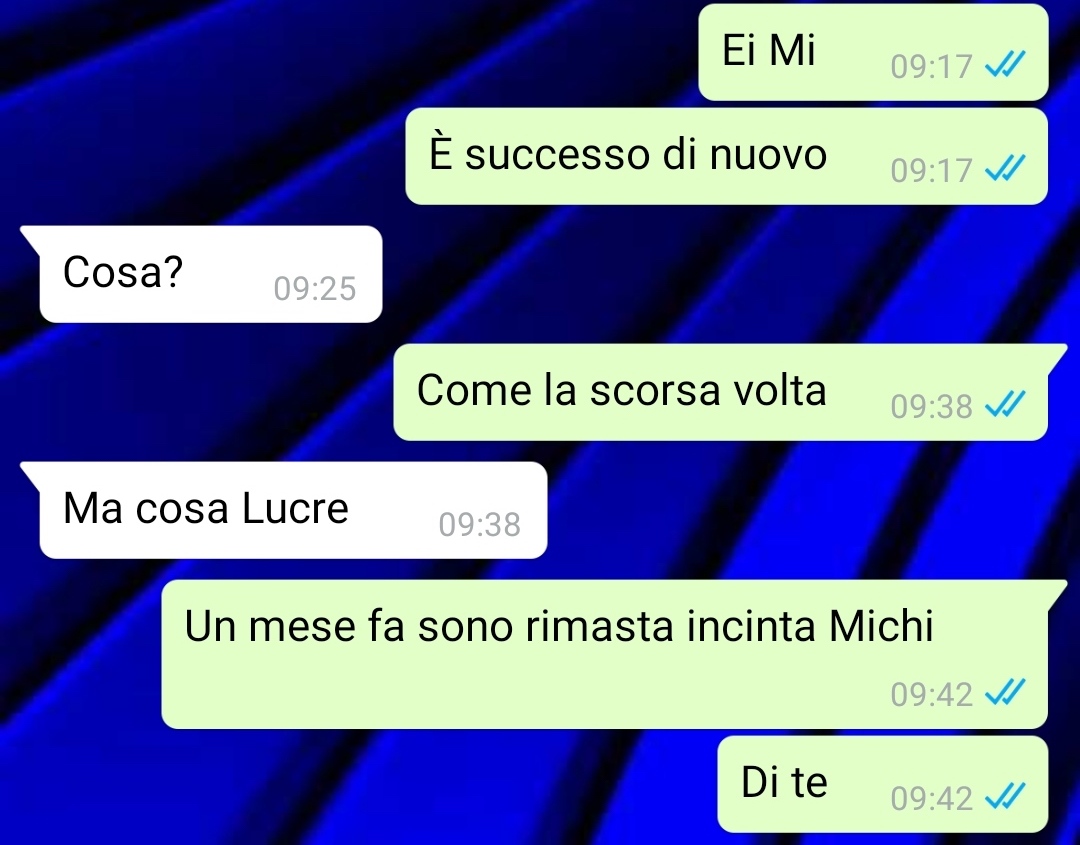Select the "Ei Mi" message bubble

873,52
